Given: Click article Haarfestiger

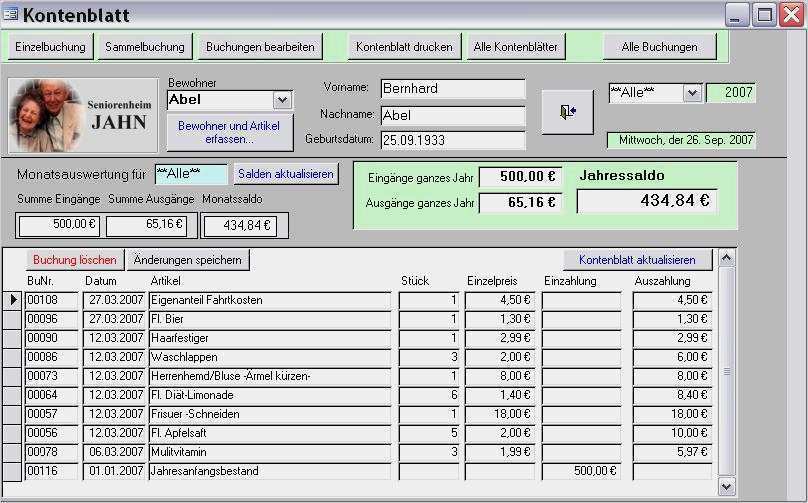Looking at the screenshot, I should coord(270,338).
